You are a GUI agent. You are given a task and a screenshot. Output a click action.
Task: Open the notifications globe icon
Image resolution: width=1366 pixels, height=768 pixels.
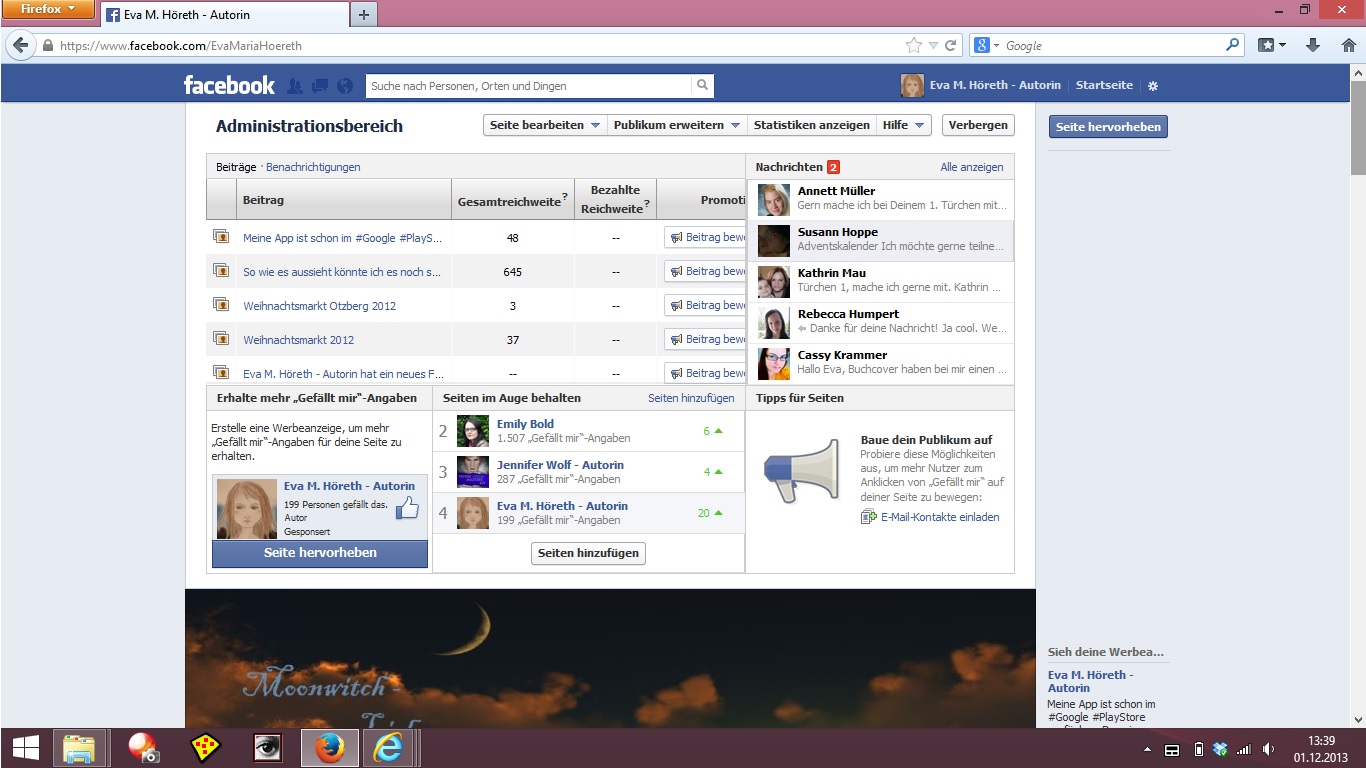tap(345, 86)
